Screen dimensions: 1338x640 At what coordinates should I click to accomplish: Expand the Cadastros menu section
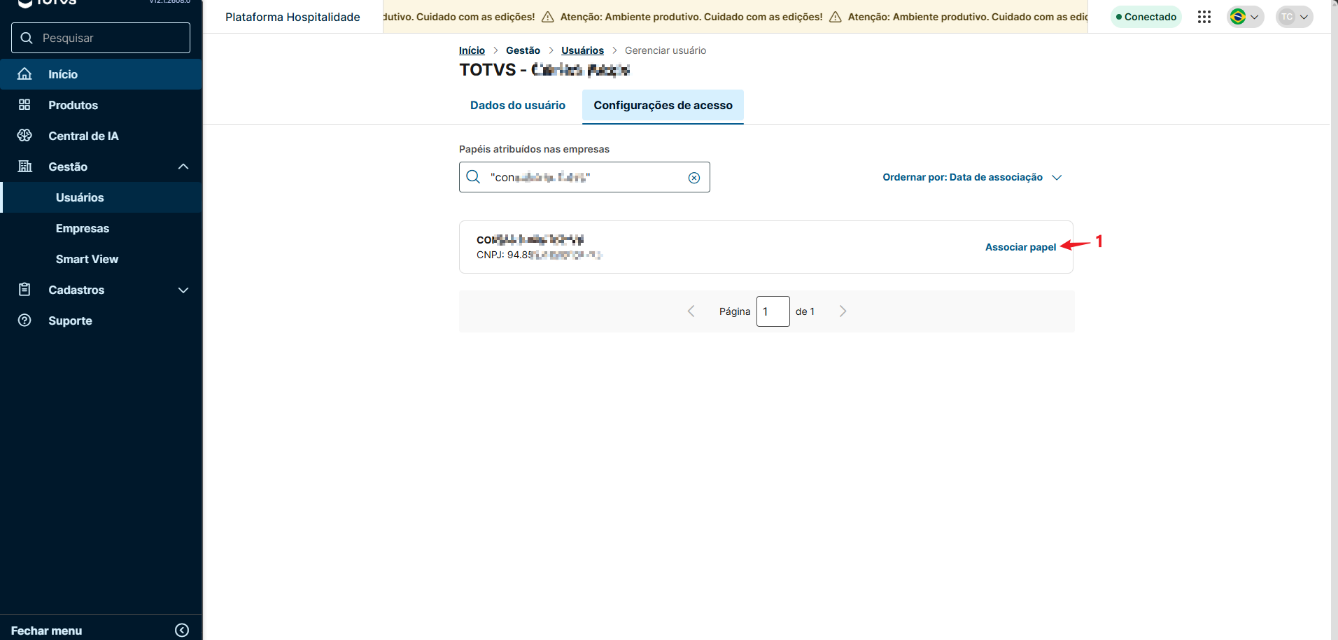[183, 290]
